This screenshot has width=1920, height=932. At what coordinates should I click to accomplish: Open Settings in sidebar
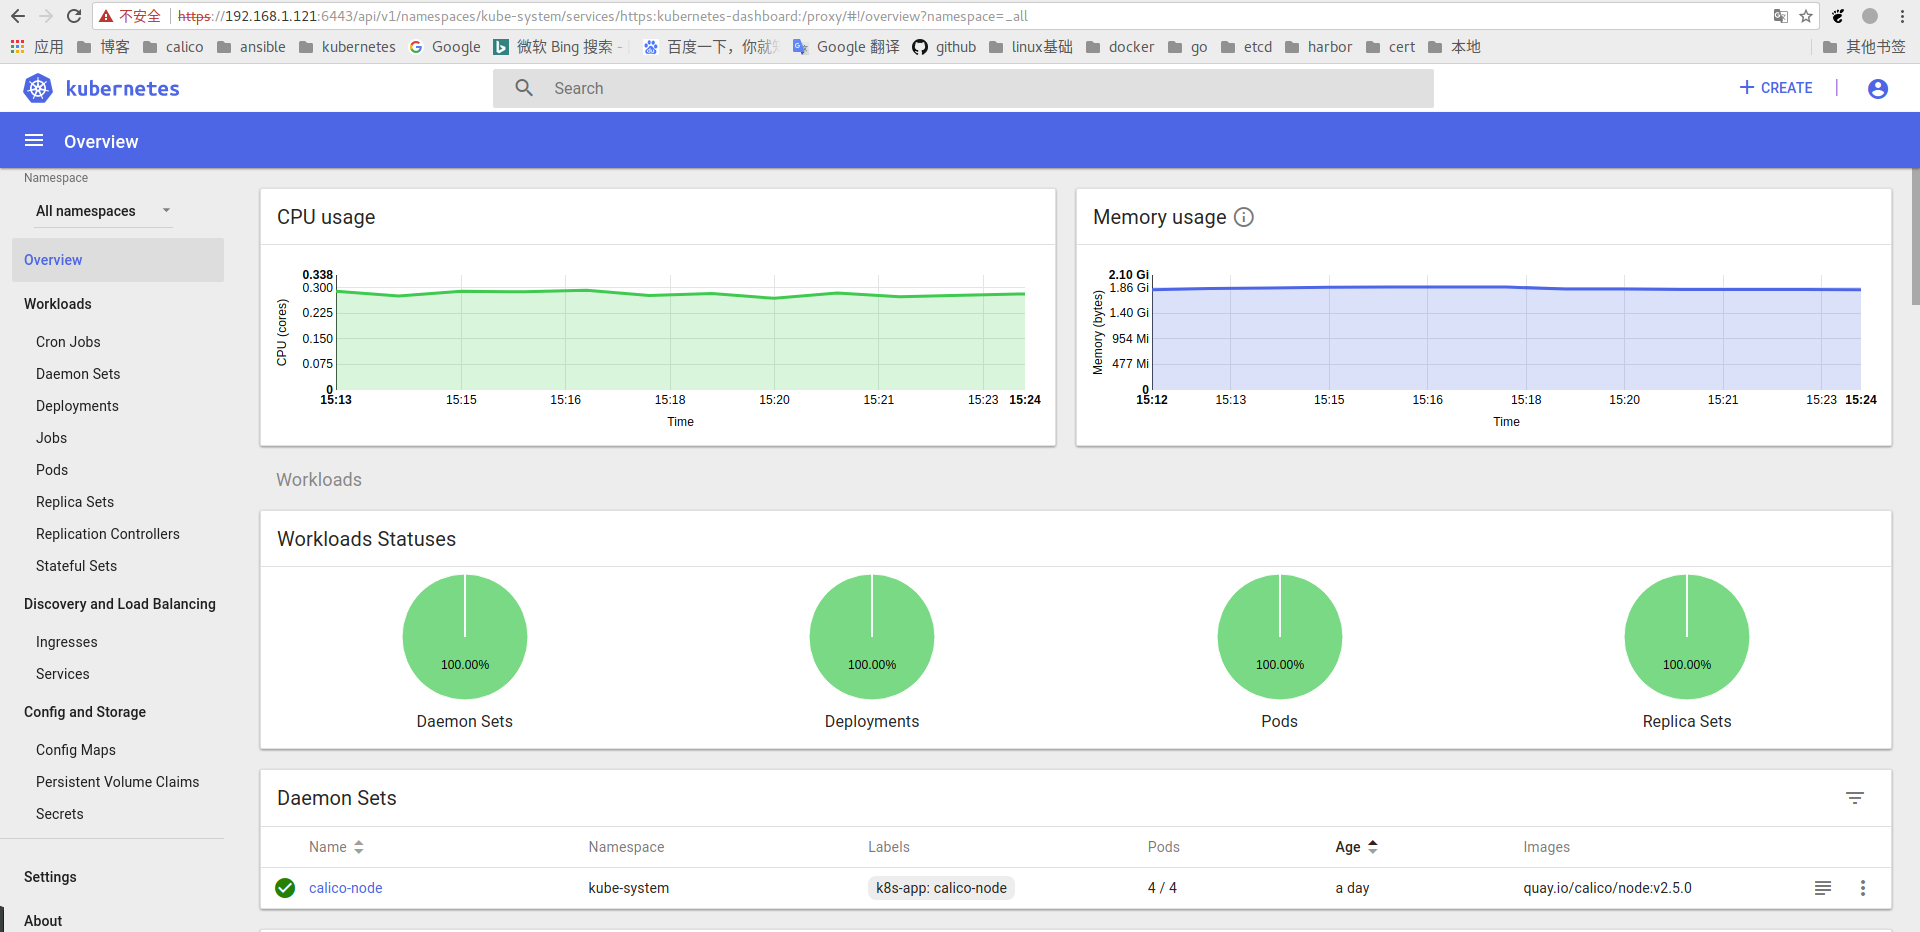[x=50, y=877]
